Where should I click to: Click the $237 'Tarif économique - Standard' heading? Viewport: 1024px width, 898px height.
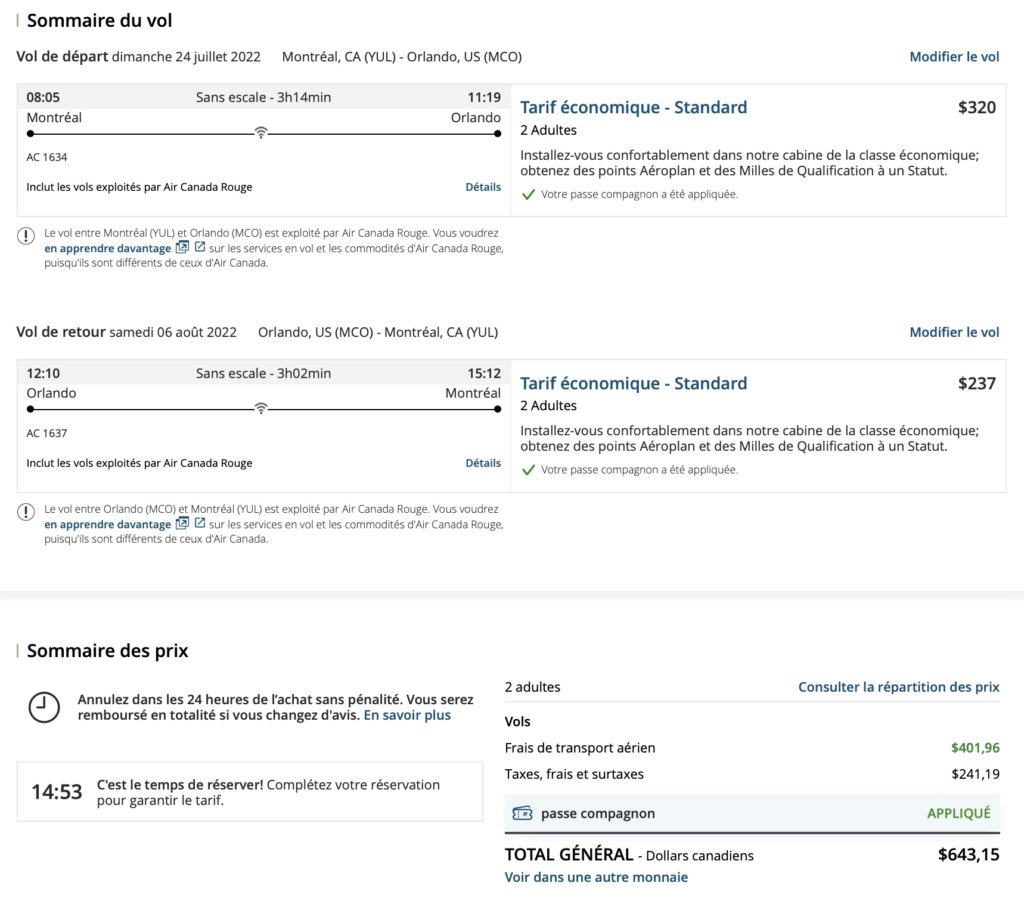tap(633, 384)
